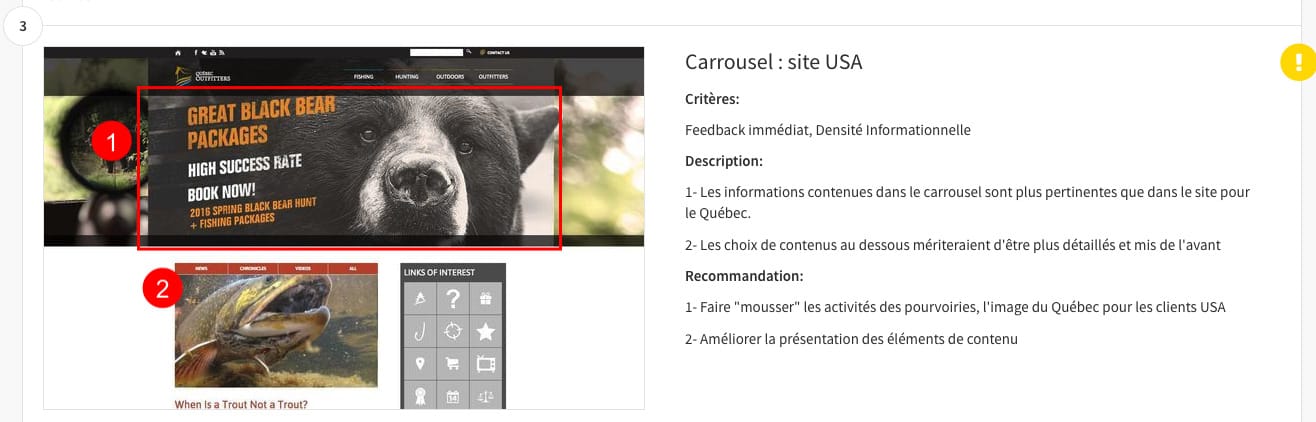Switch to the Videos tab
The width and height of the screenshot is (1316, 422).
(x=302, y=269)
